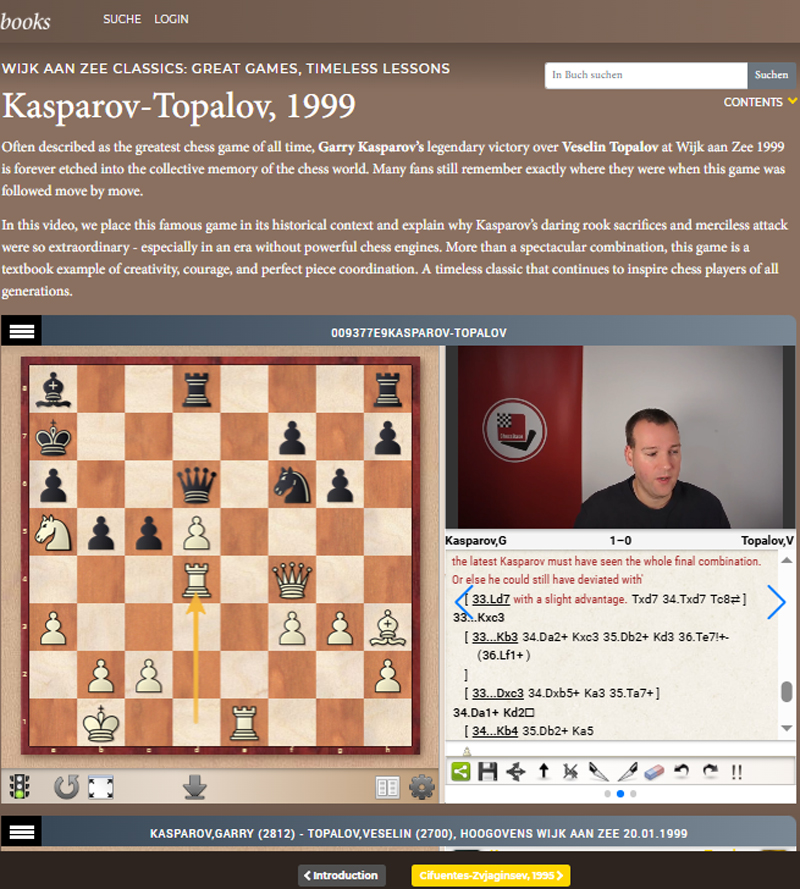Open the hamburger menu above the chessboard
The width and height of the screenshot is (800, 889).
[22, 331]
